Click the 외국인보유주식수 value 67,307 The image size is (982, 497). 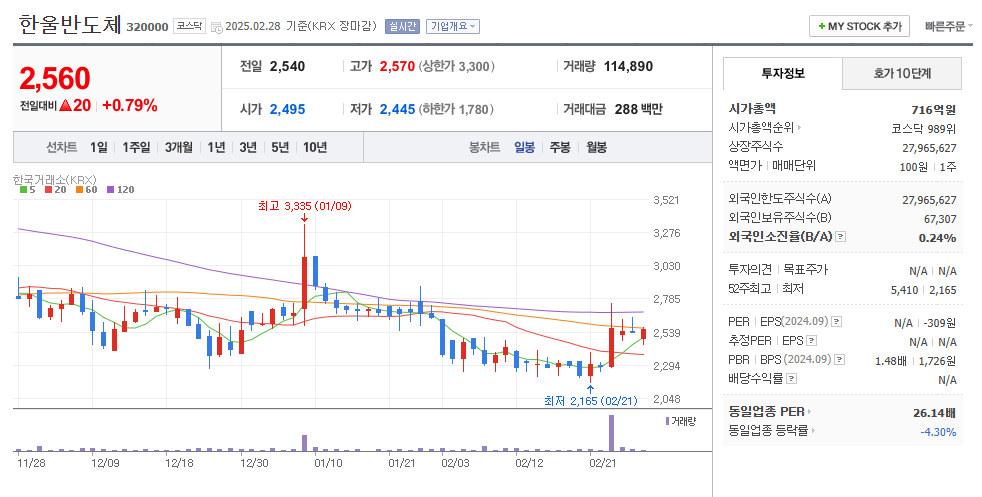click(940, 219)
